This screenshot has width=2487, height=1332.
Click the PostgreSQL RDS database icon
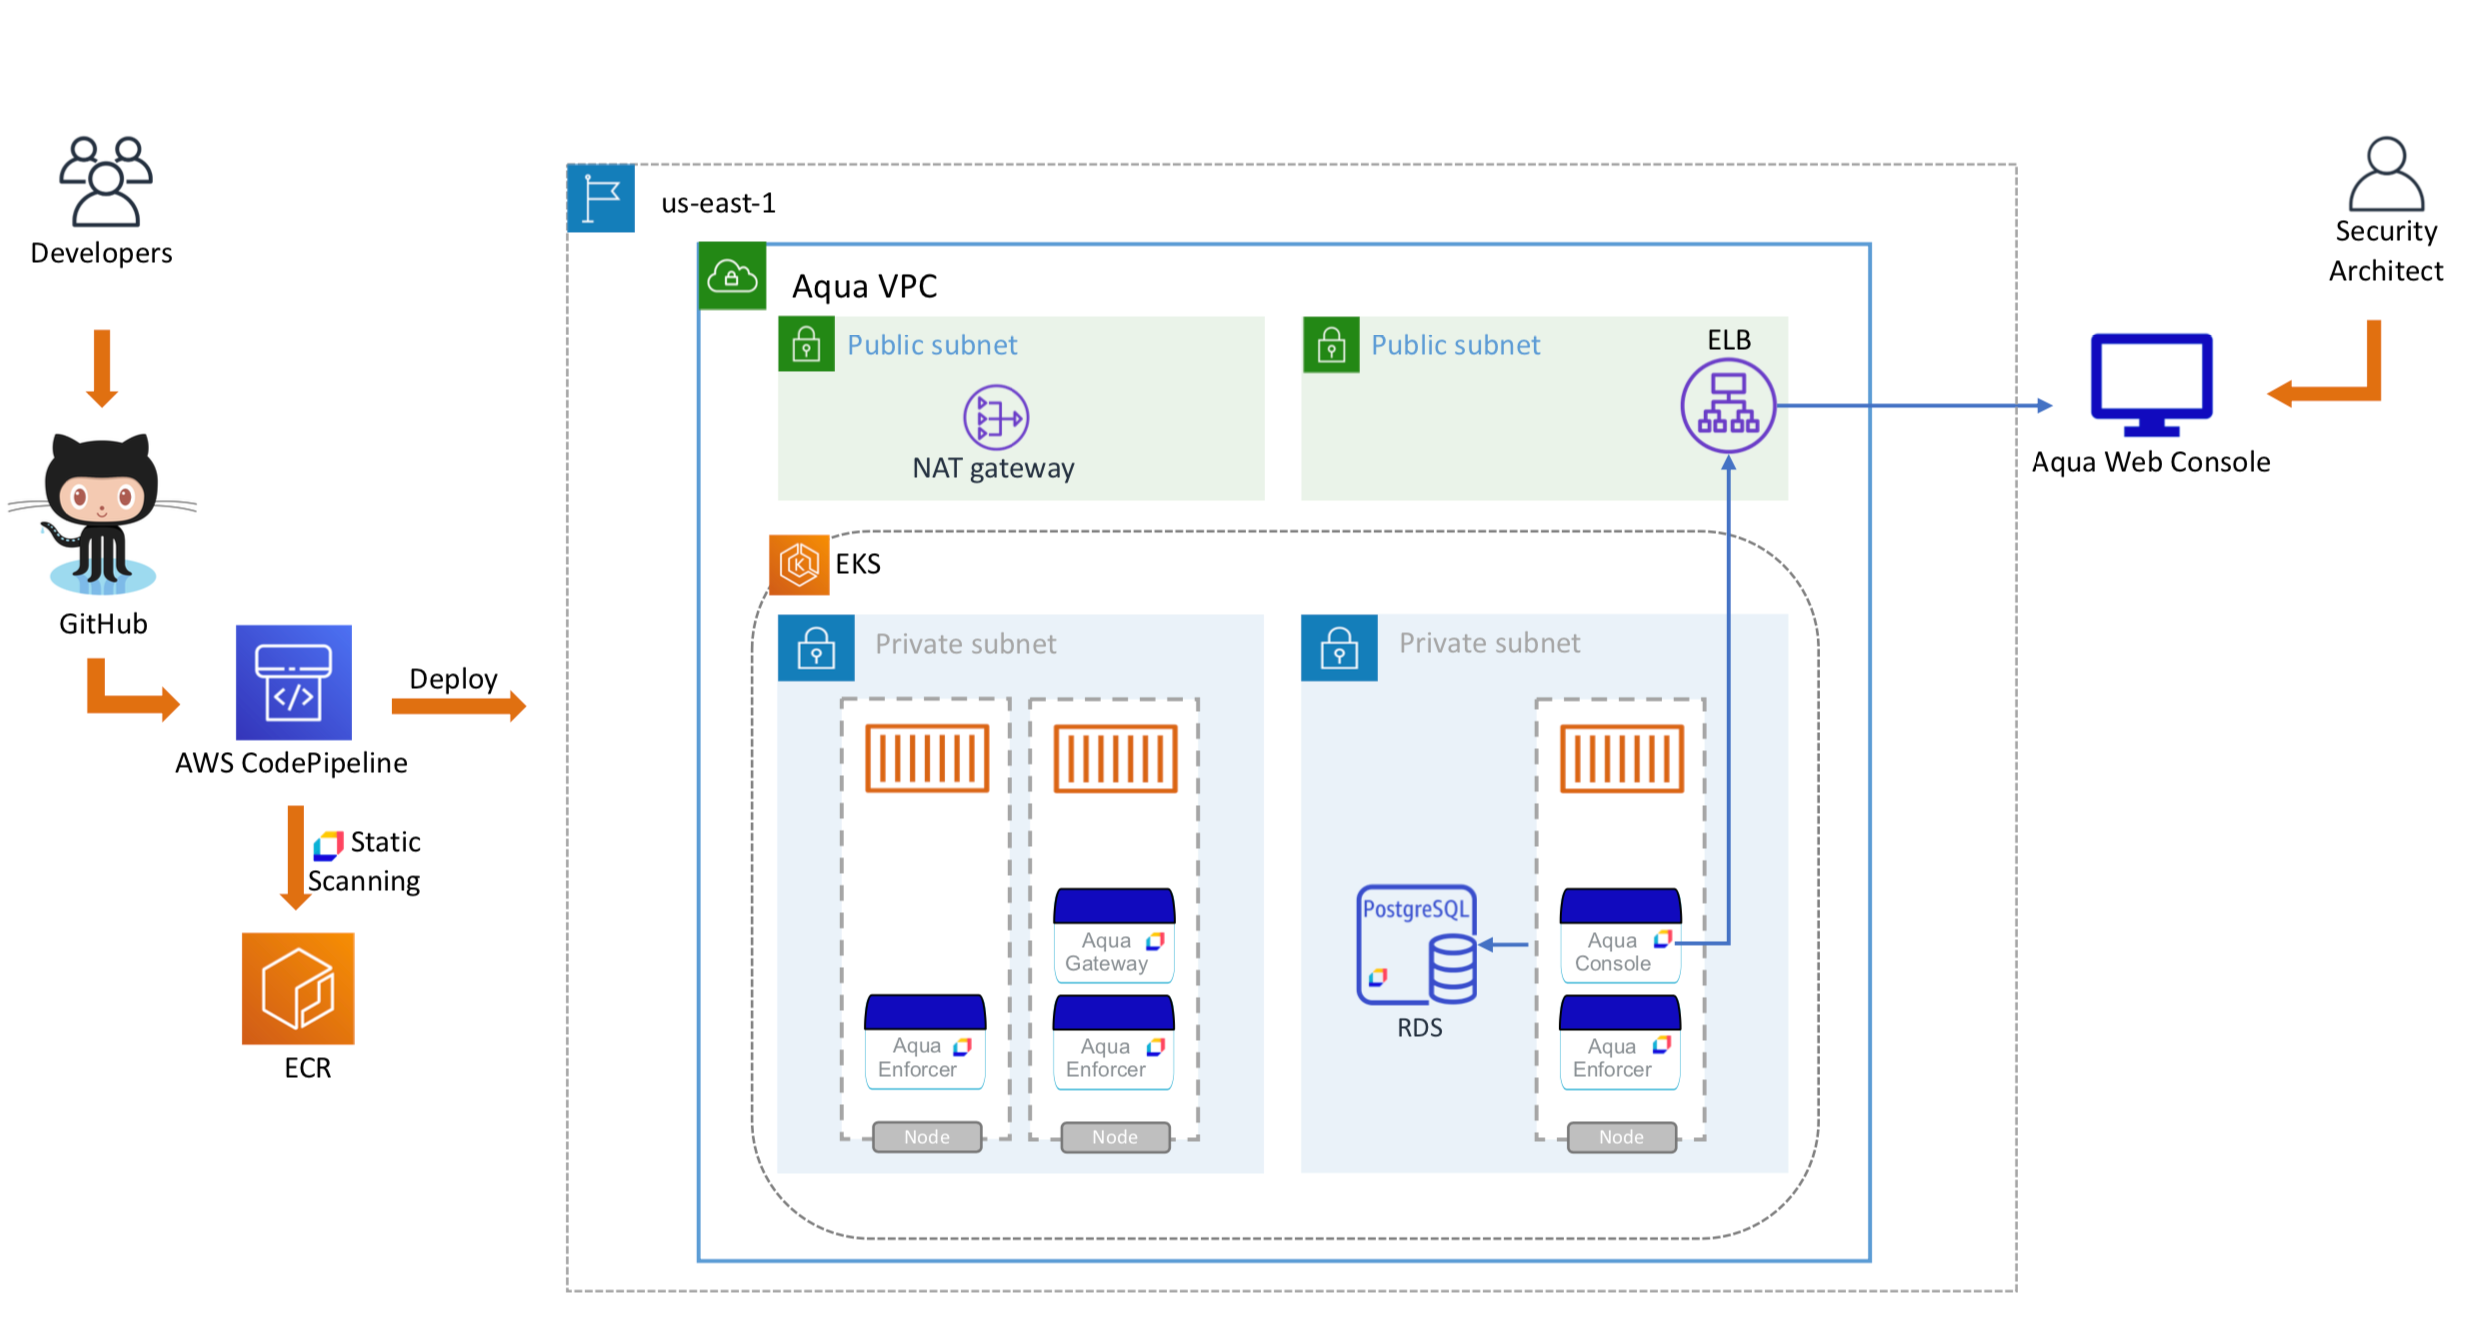pyautogui.click(x=1417, y=944)
